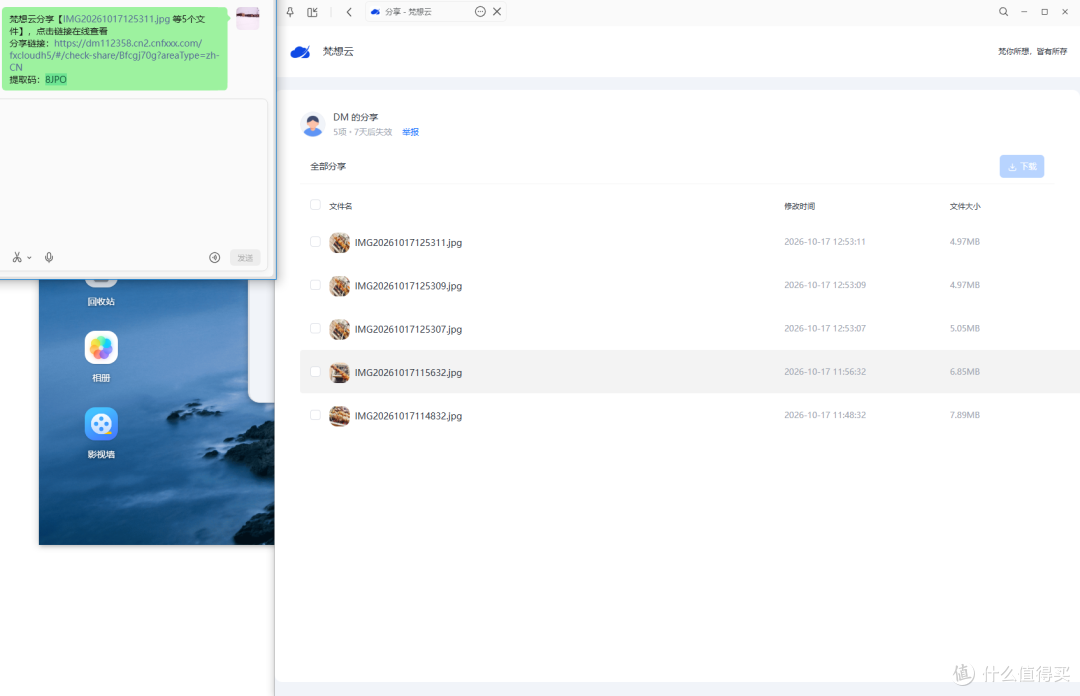1080x696 pixels.
Task: Click the 文件大小 column header
Action: (965, 206)
